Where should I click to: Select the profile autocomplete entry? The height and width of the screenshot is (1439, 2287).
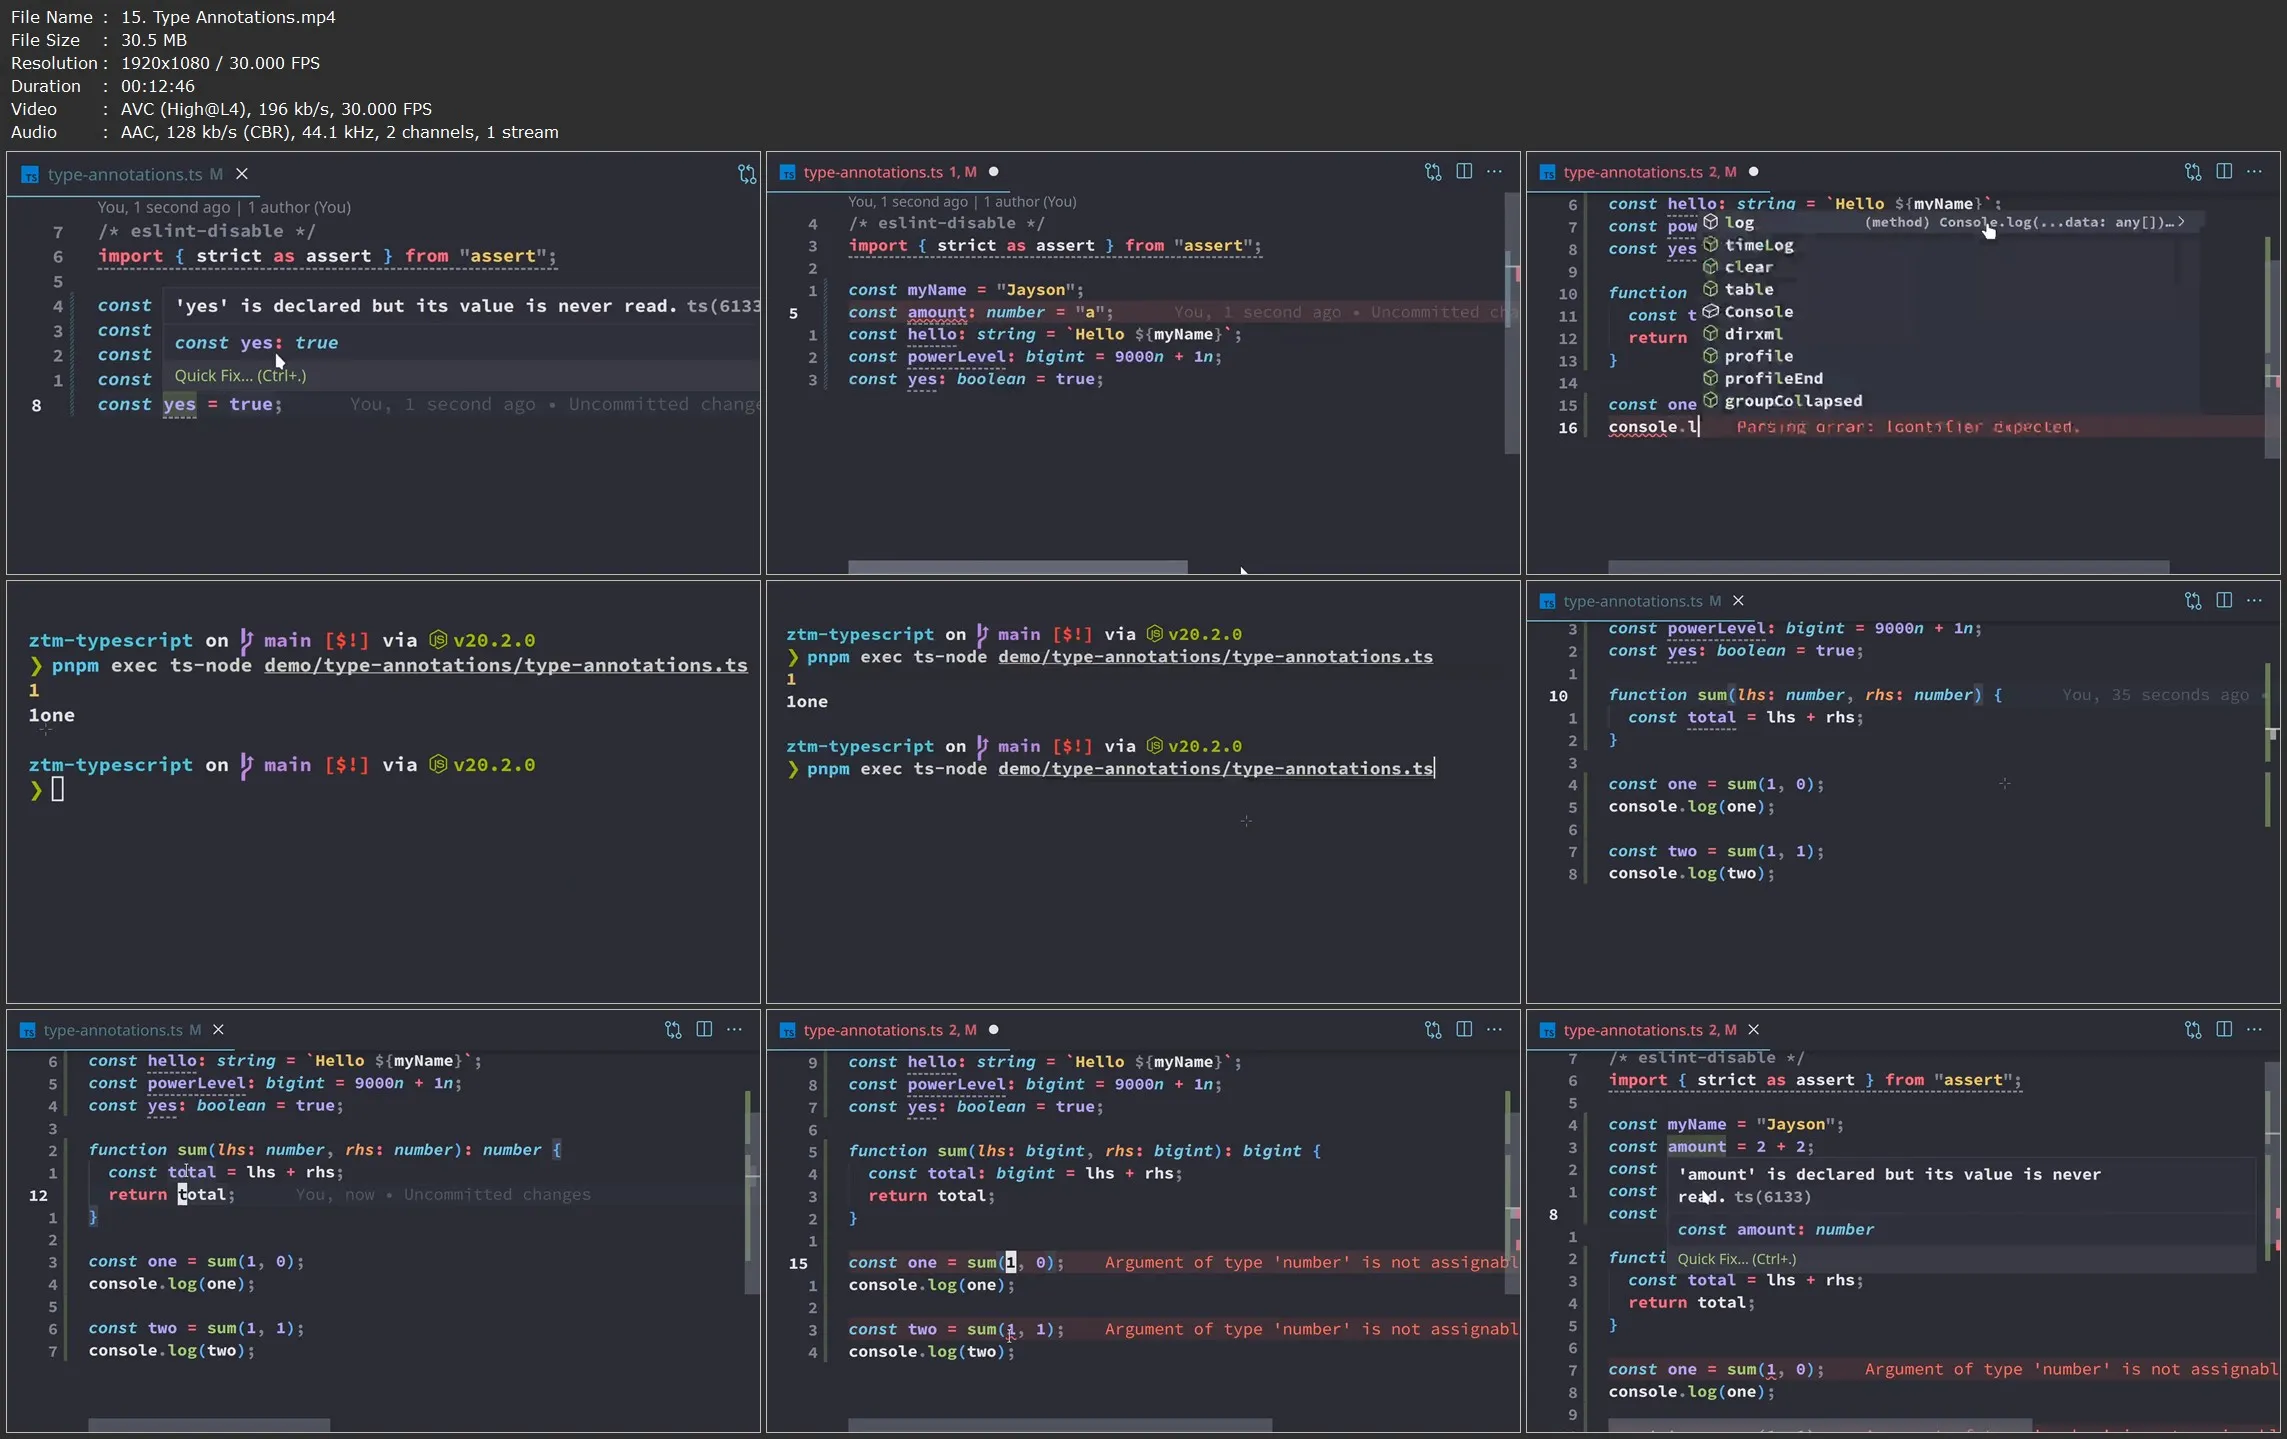(1758, 356)
